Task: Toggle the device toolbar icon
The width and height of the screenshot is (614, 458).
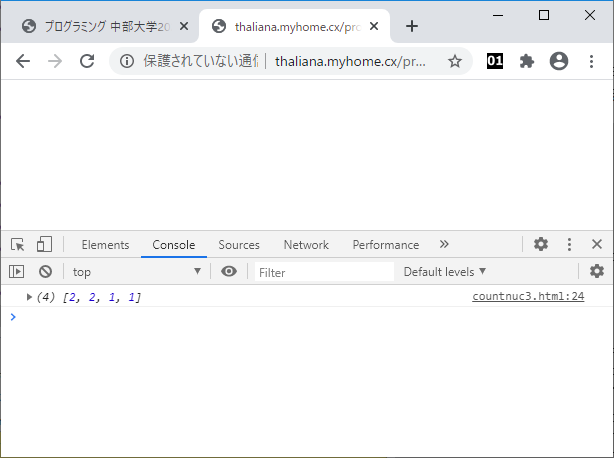Action: point(44,245)
